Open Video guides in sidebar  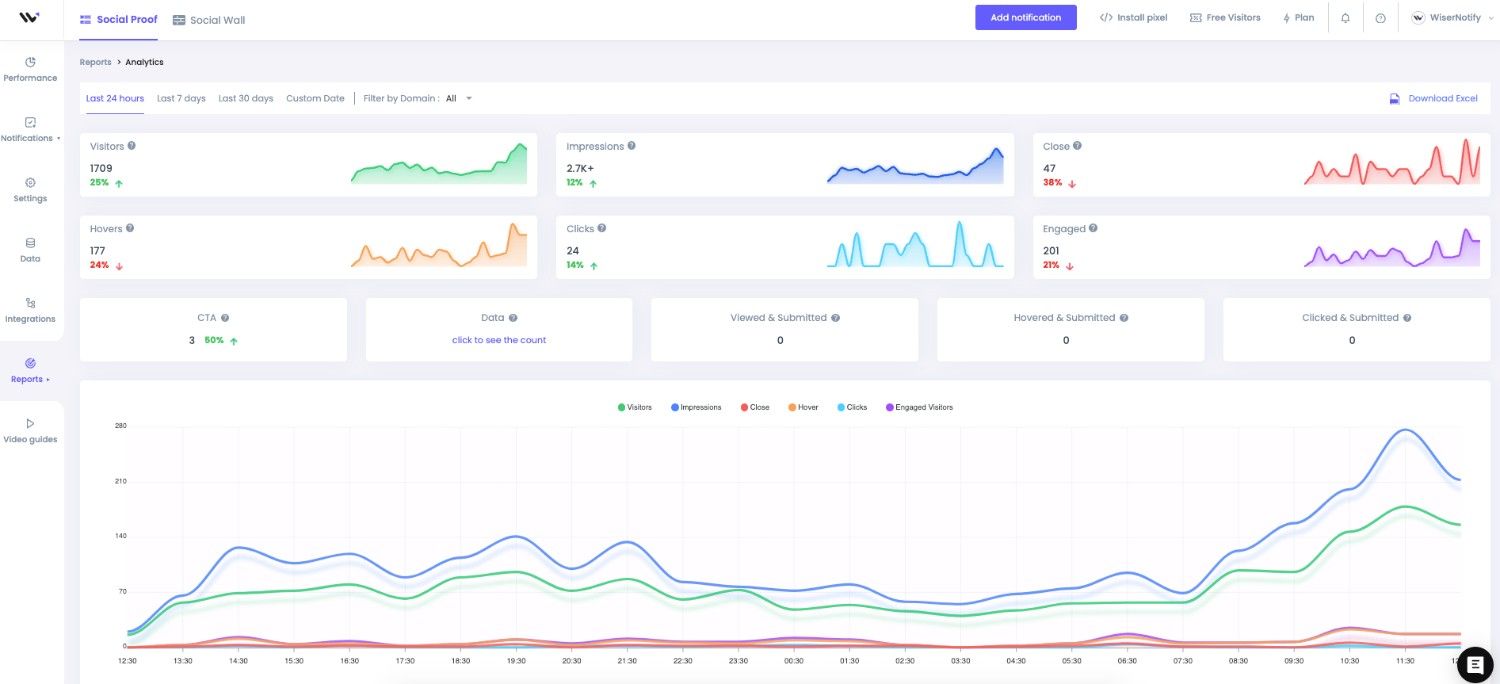tap(30, 431)
